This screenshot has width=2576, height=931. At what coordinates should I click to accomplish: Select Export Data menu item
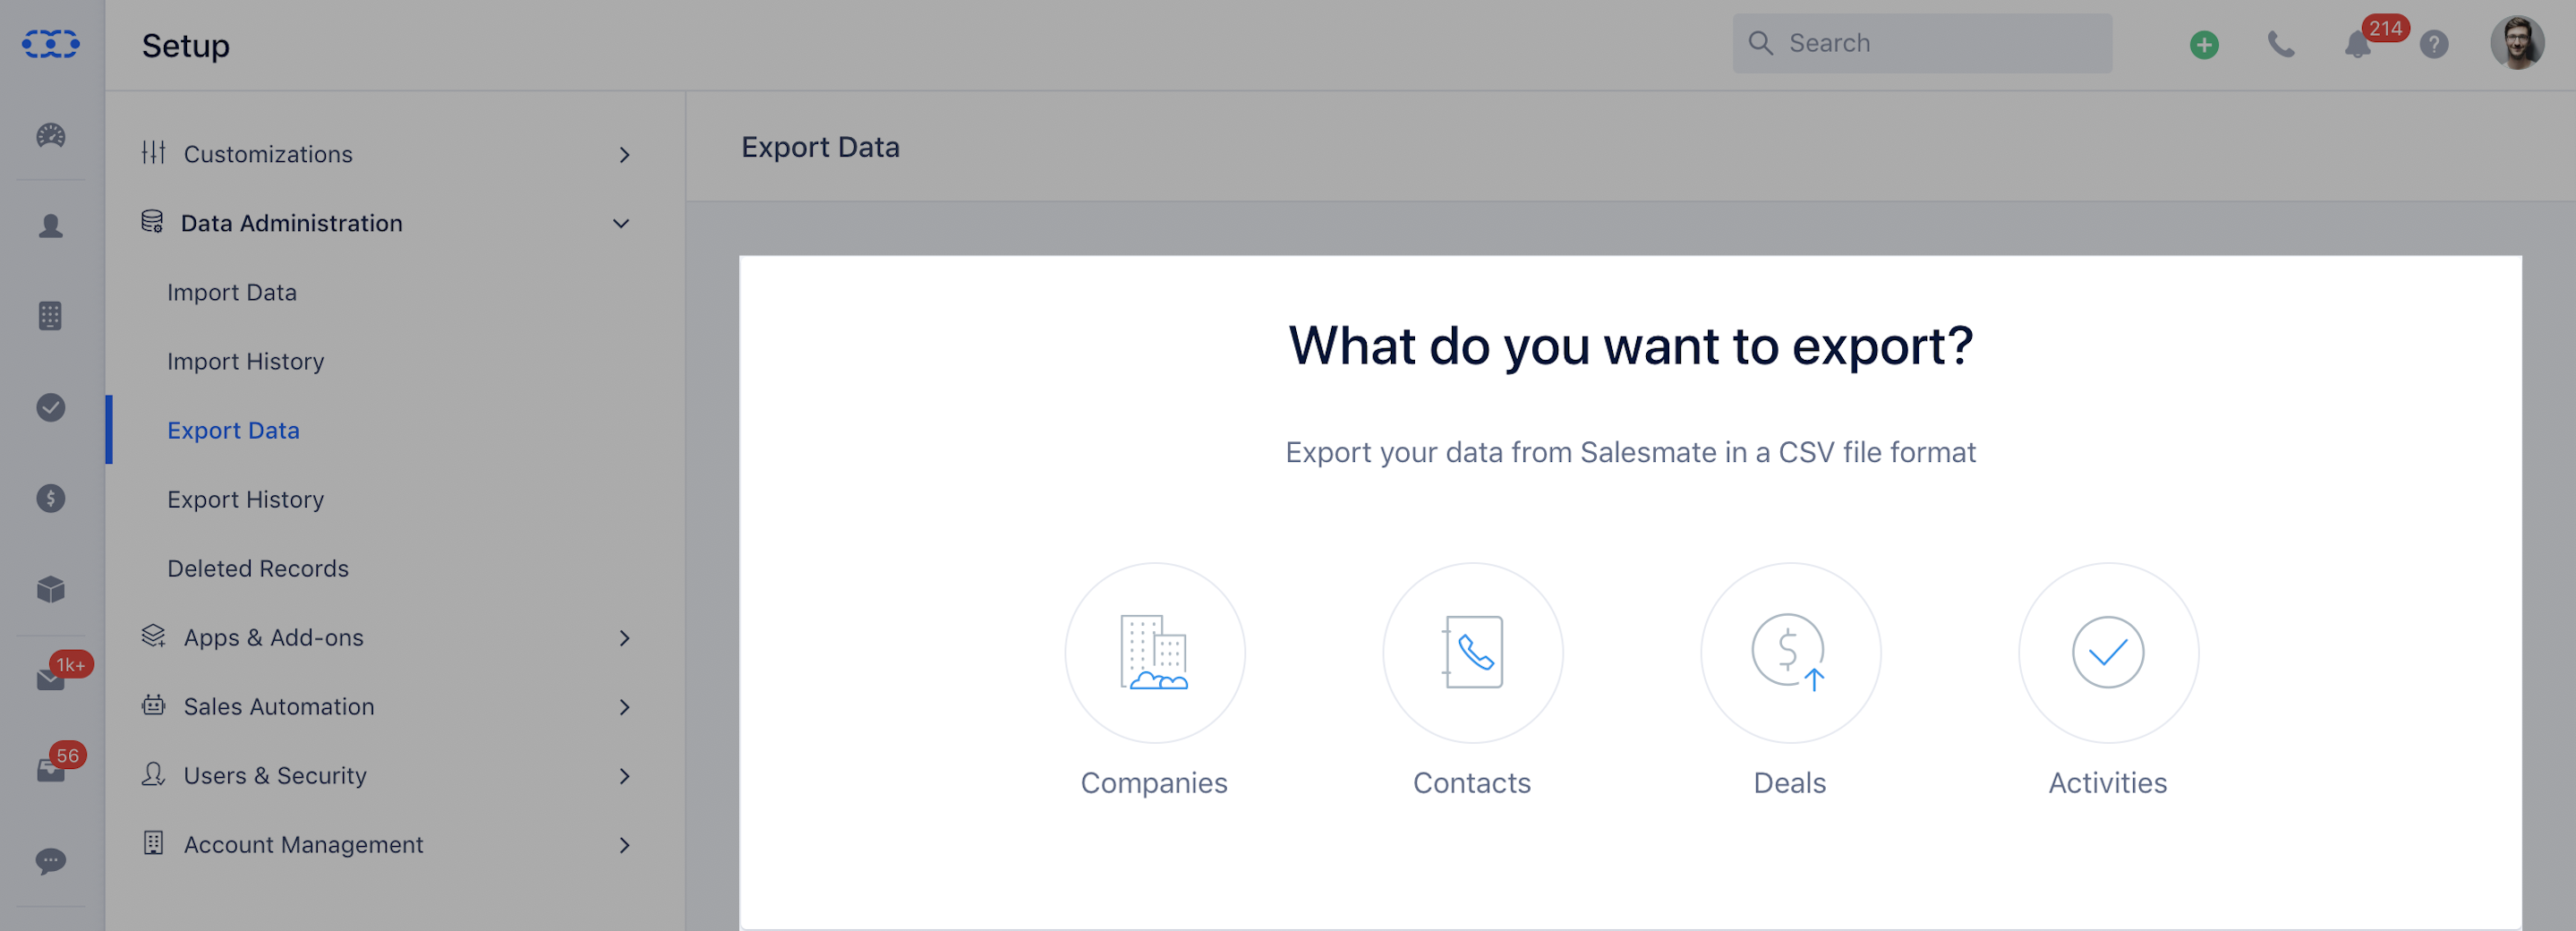point(233,430)
